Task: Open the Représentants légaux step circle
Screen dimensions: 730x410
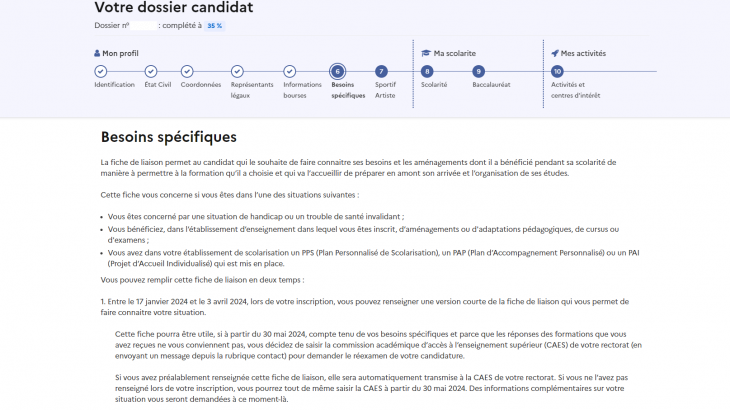Action: tap(237, 71)
